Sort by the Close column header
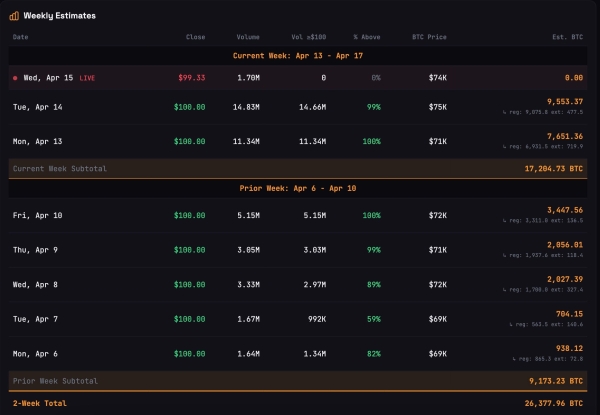 195,37
